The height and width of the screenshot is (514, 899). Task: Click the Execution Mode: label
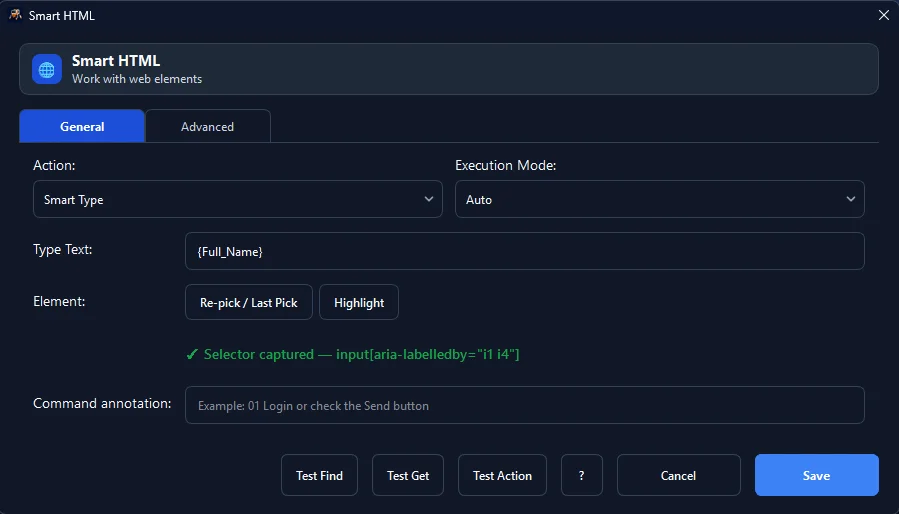click(x=506, y=165)
